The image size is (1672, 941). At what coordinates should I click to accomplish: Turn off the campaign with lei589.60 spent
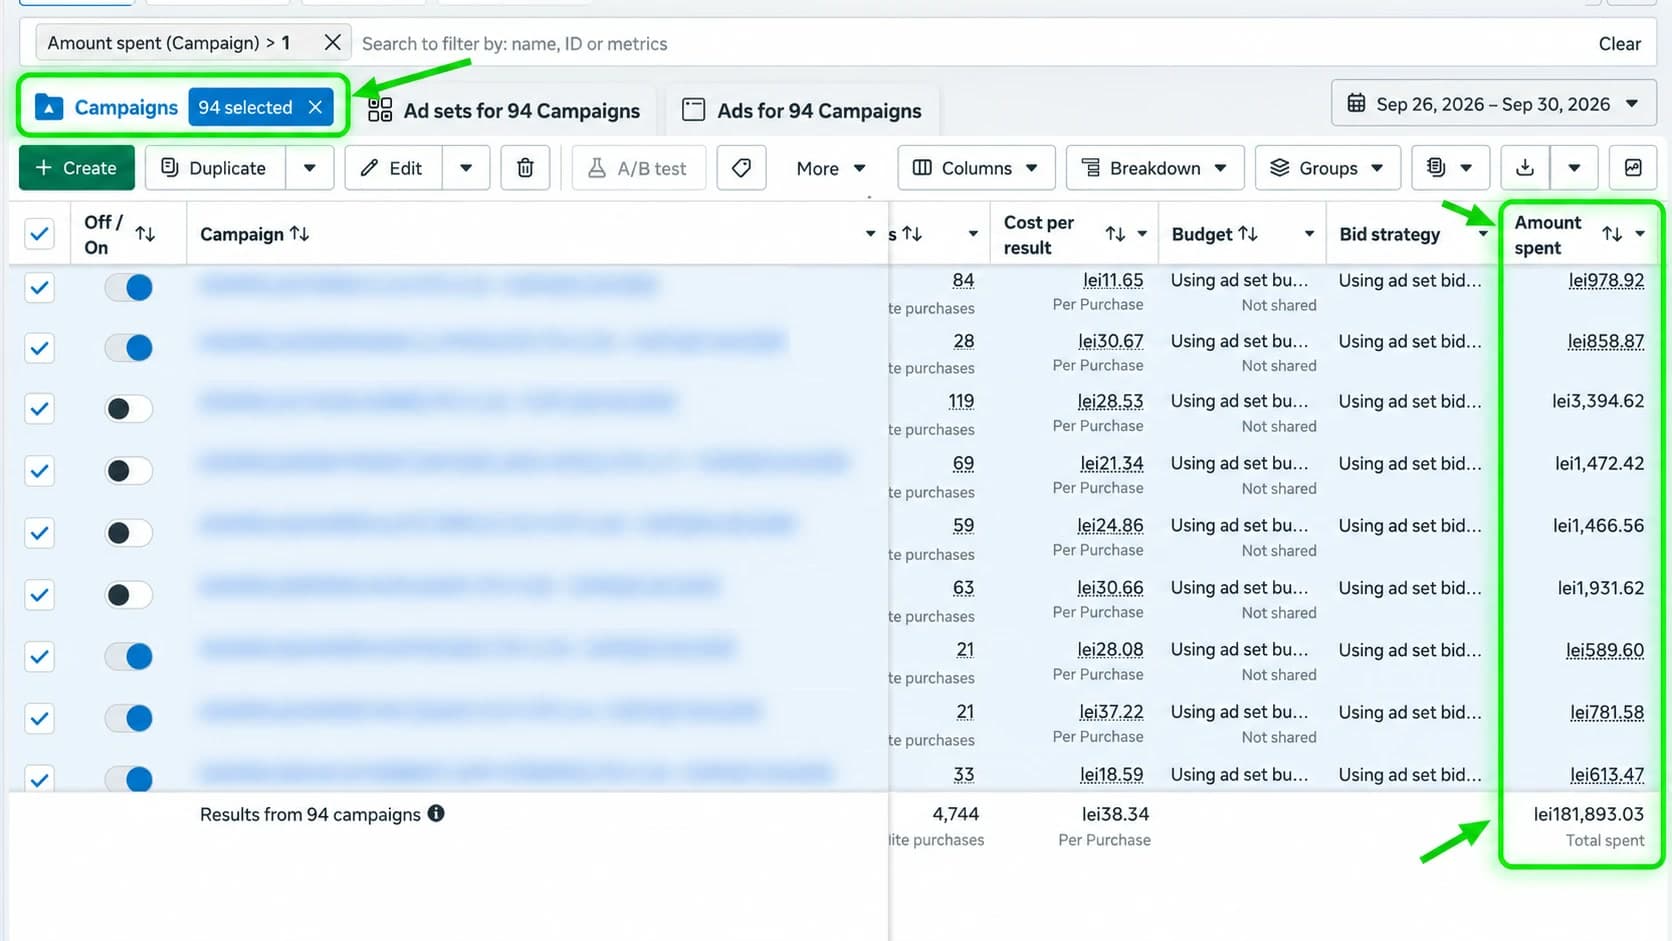coord(129,656)
